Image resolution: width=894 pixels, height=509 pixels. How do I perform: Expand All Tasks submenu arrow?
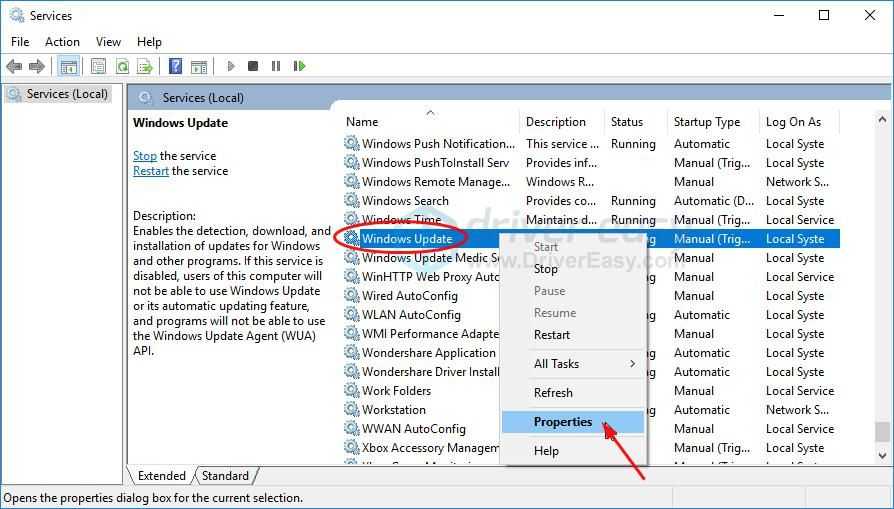click(632, 364)
